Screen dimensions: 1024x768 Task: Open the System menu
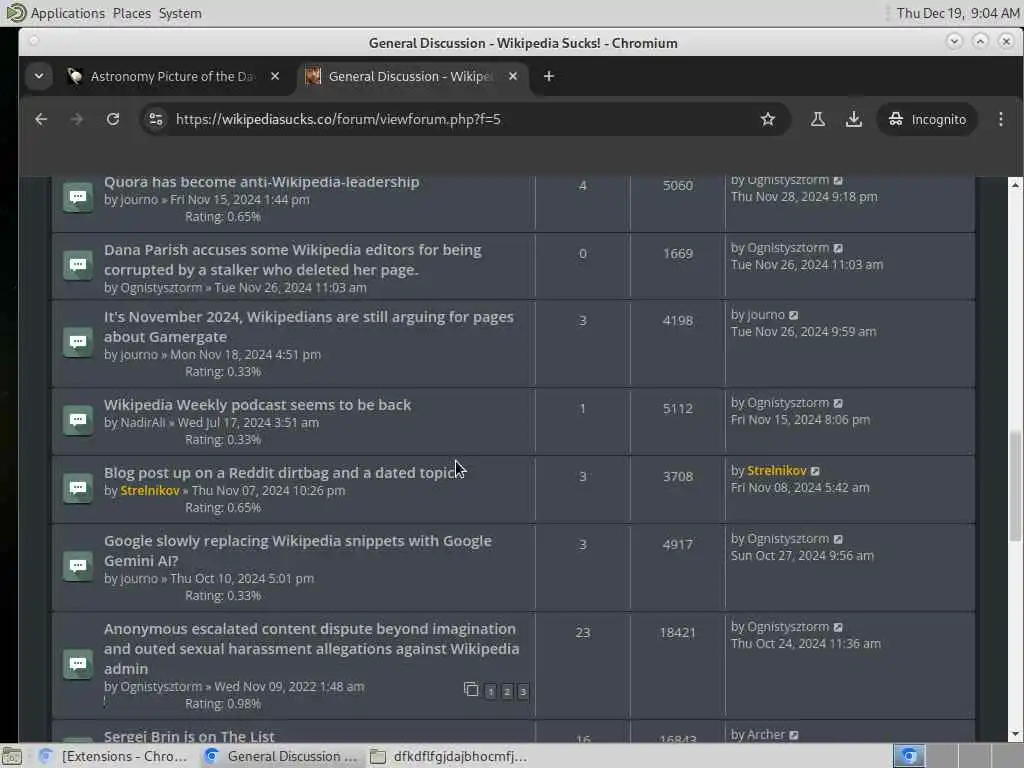pos(180,13)
